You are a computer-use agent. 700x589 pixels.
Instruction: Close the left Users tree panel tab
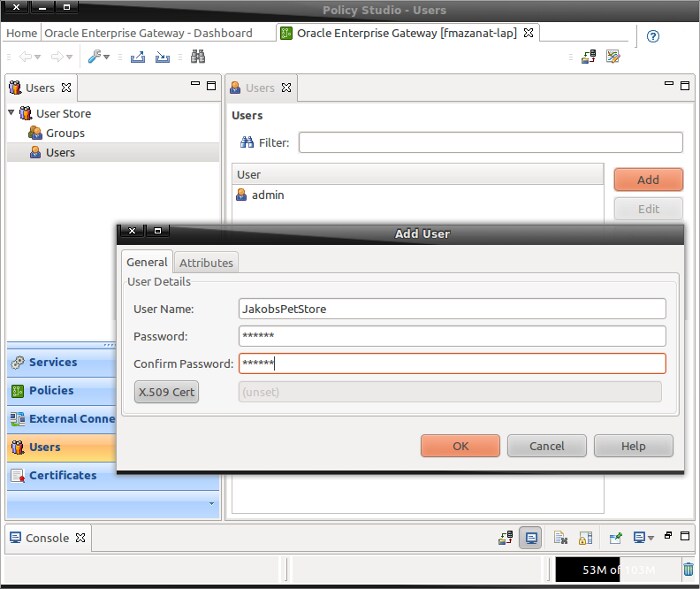(66, 88)
